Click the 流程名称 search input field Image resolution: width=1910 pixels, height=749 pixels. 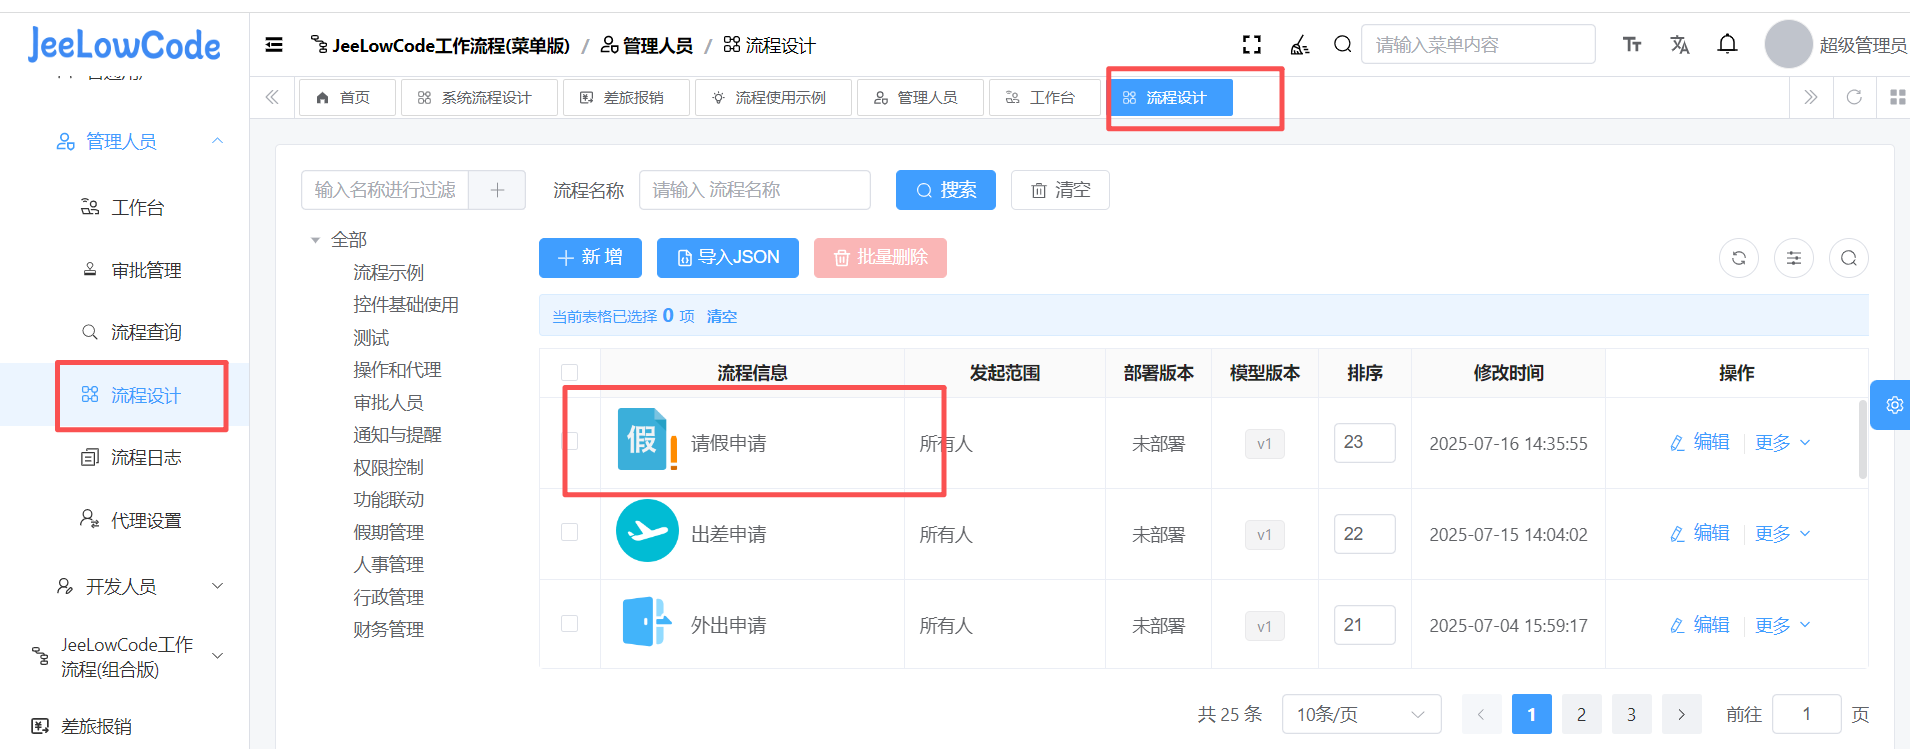tap(754, 190)
